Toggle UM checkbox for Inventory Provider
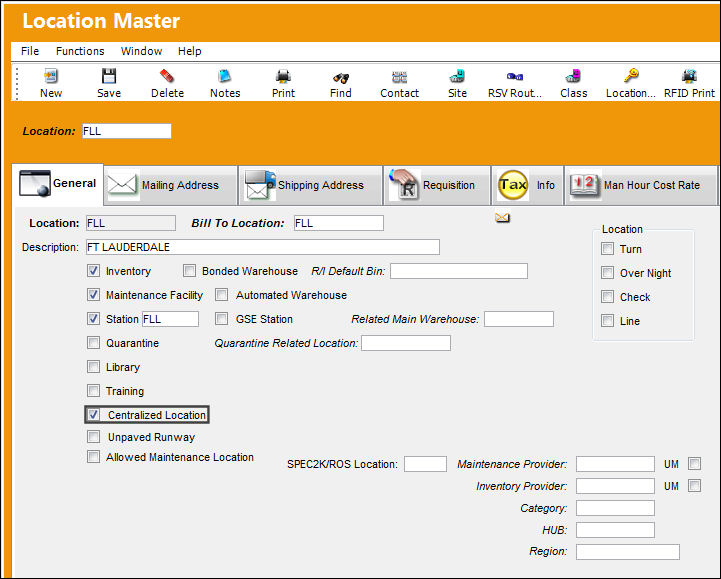Viewport: 721px width, 579px height. tap(694, 486)
